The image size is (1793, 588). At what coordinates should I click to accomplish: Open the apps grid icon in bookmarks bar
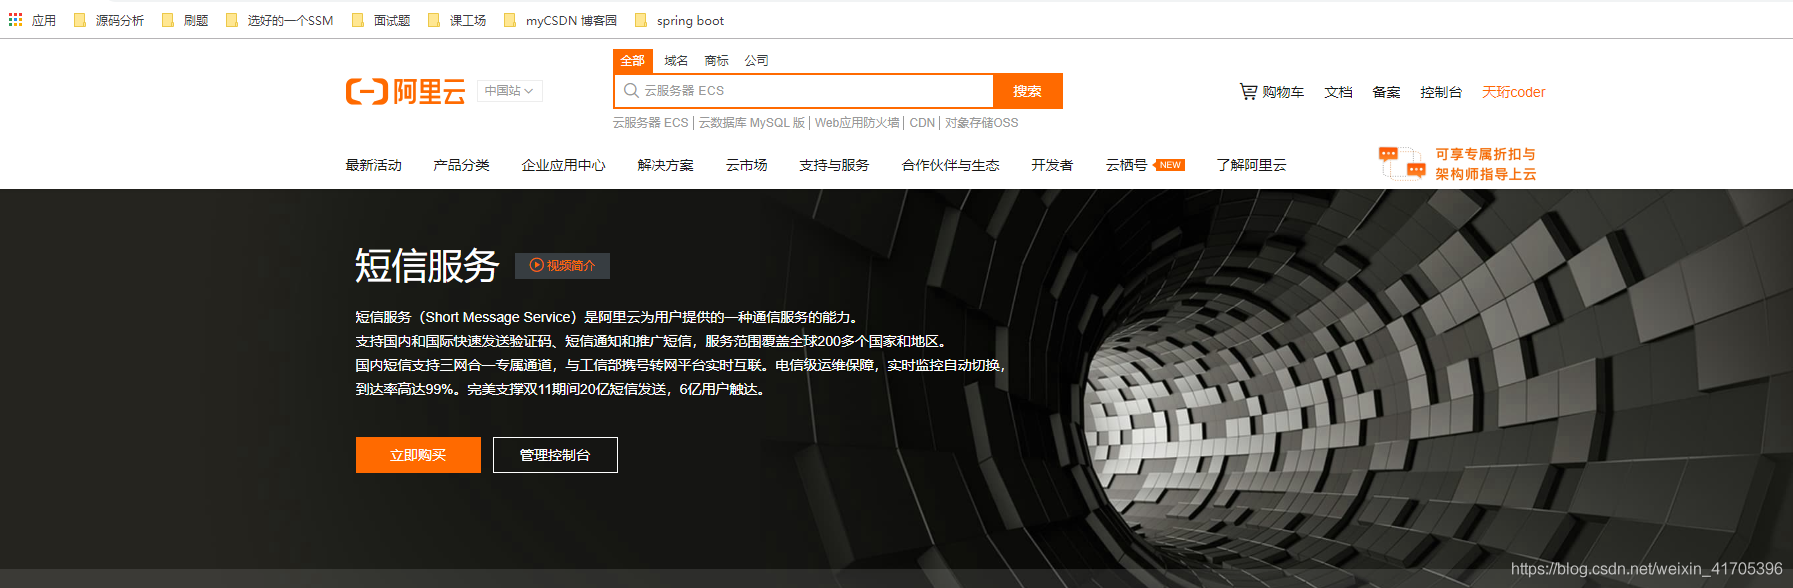point(15,20)
